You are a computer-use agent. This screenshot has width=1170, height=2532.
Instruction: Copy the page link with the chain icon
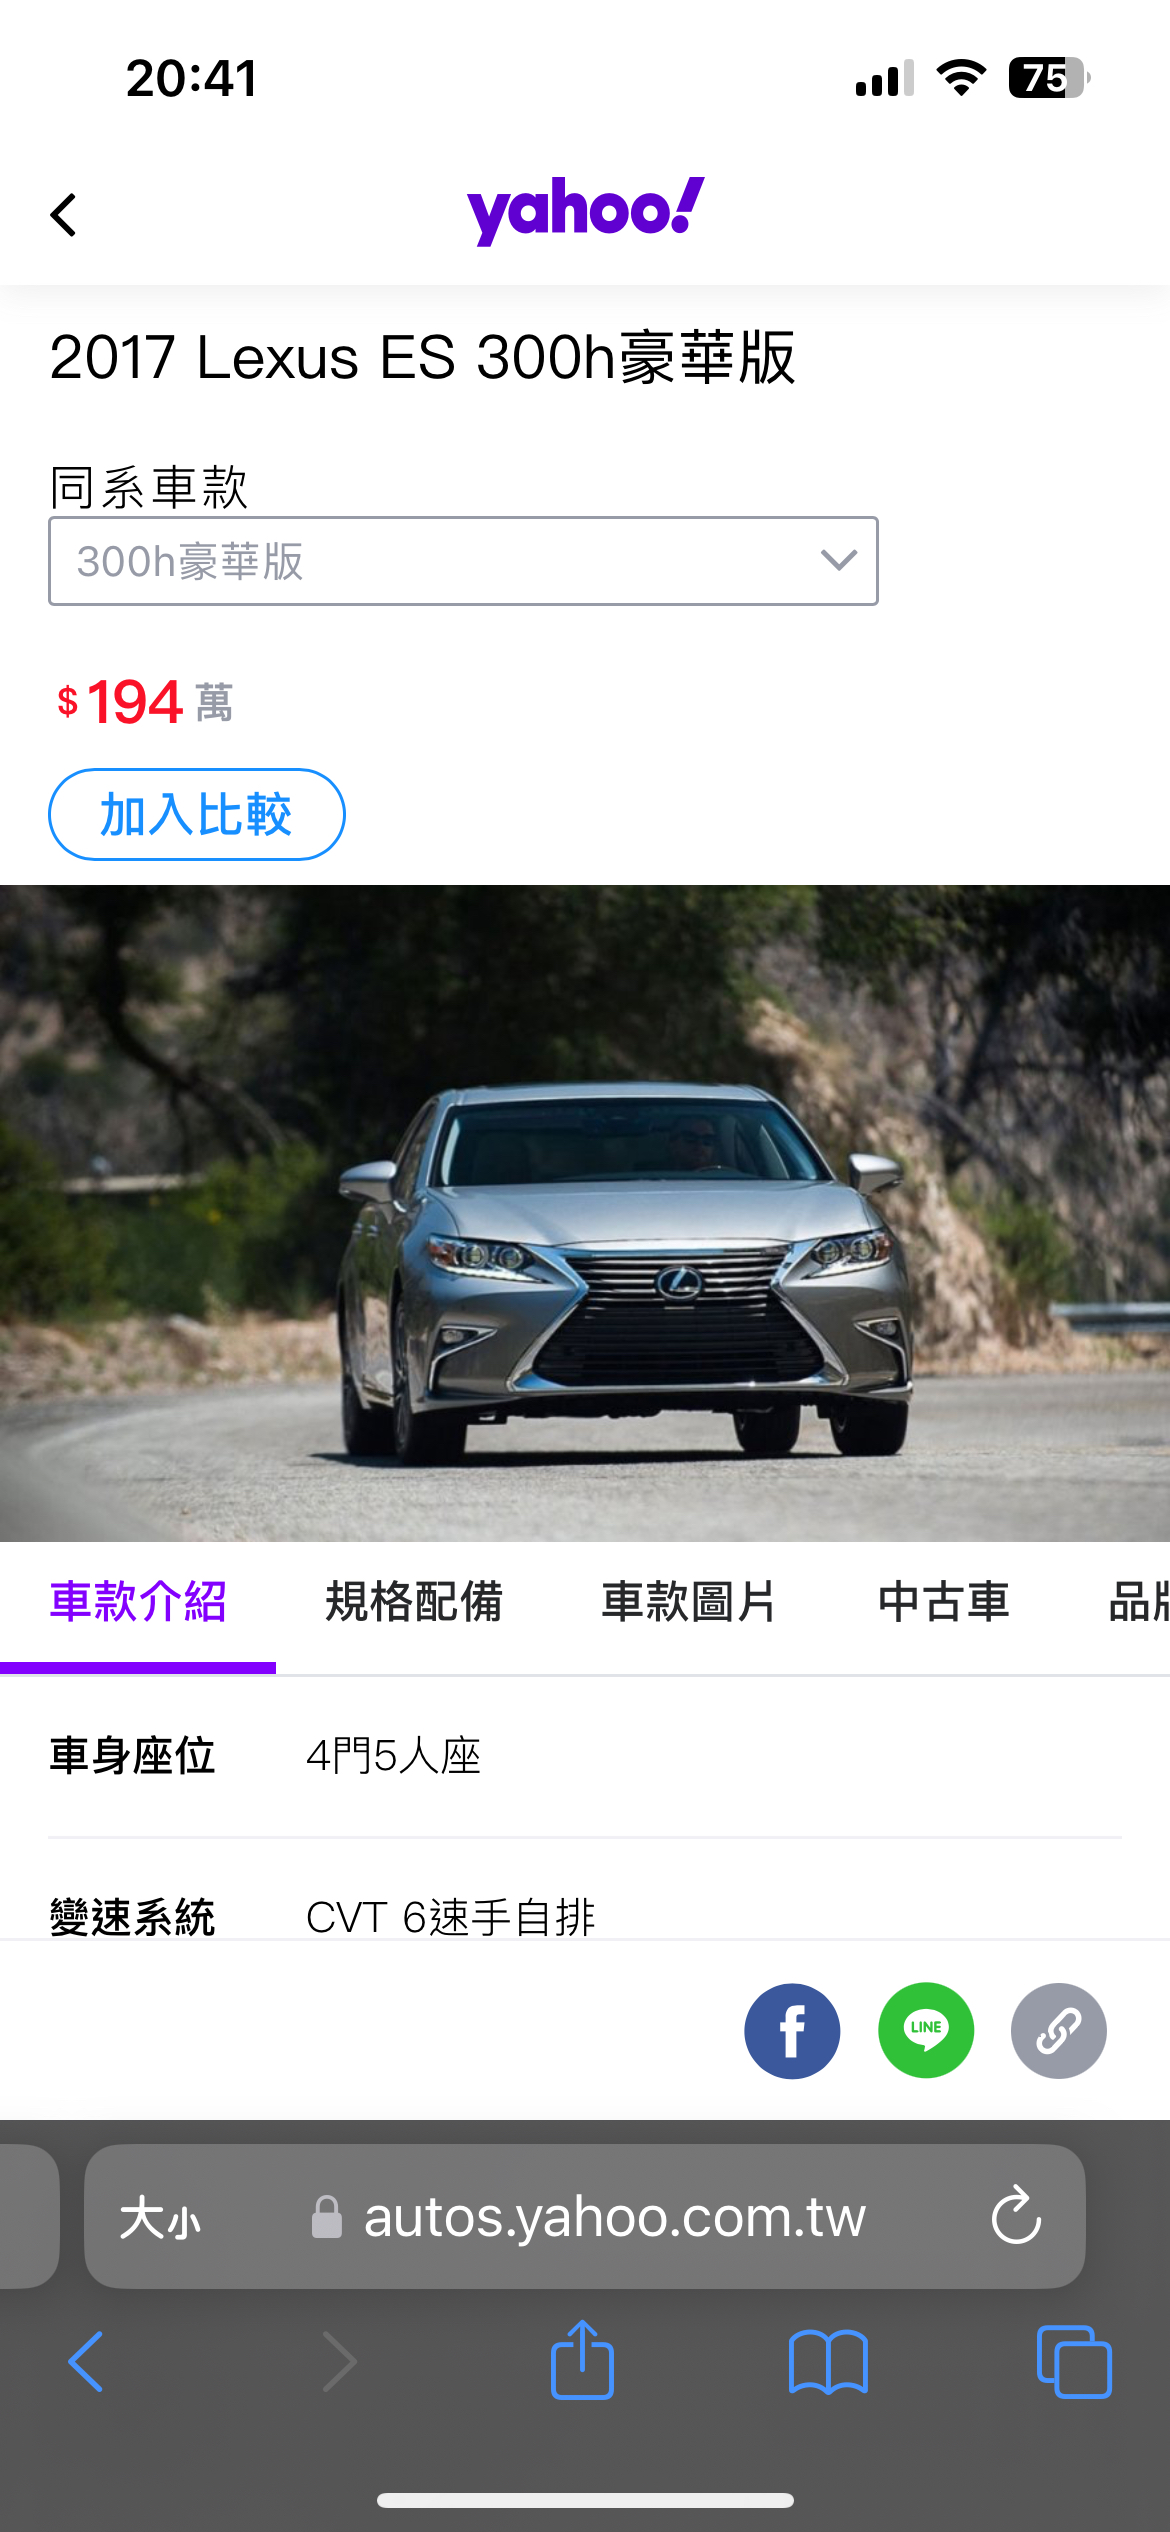[1059, 2031]
